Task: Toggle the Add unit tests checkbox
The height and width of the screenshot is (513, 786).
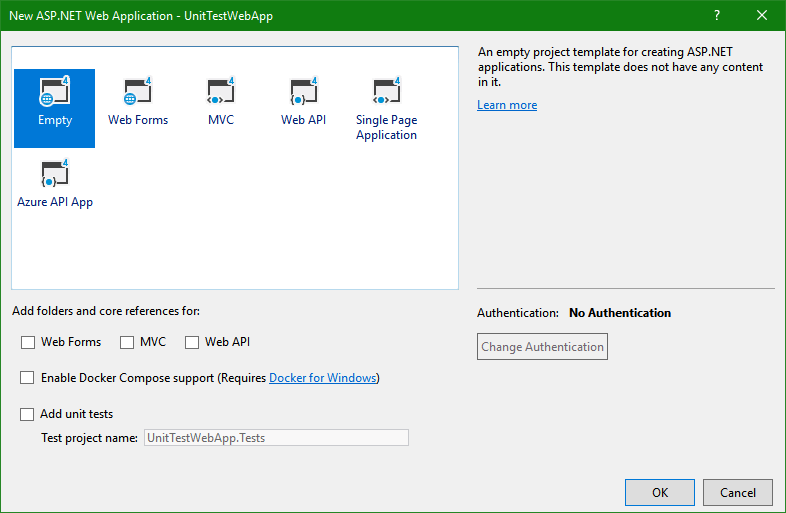Action: click(x=28, y=414)
